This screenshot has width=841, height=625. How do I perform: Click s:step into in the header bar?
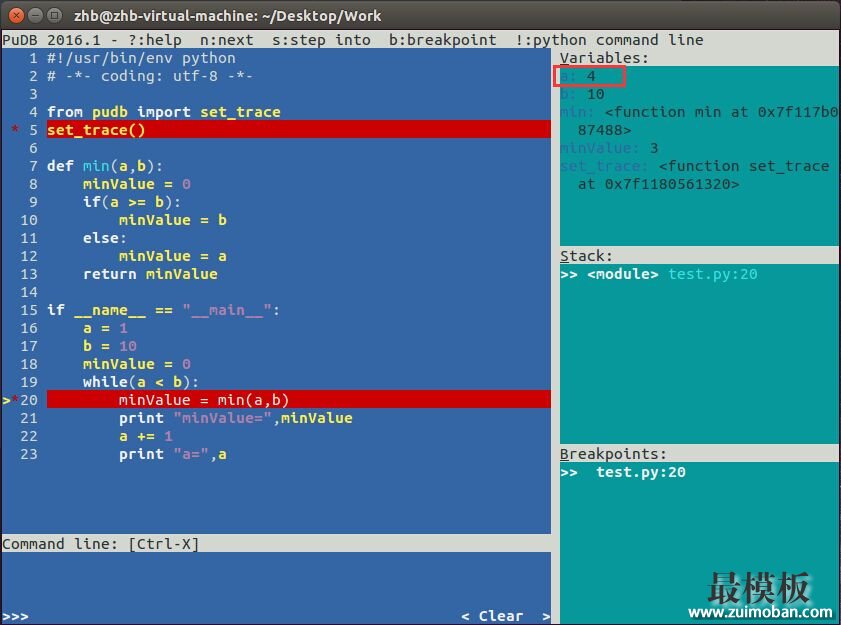coord(321,40)
